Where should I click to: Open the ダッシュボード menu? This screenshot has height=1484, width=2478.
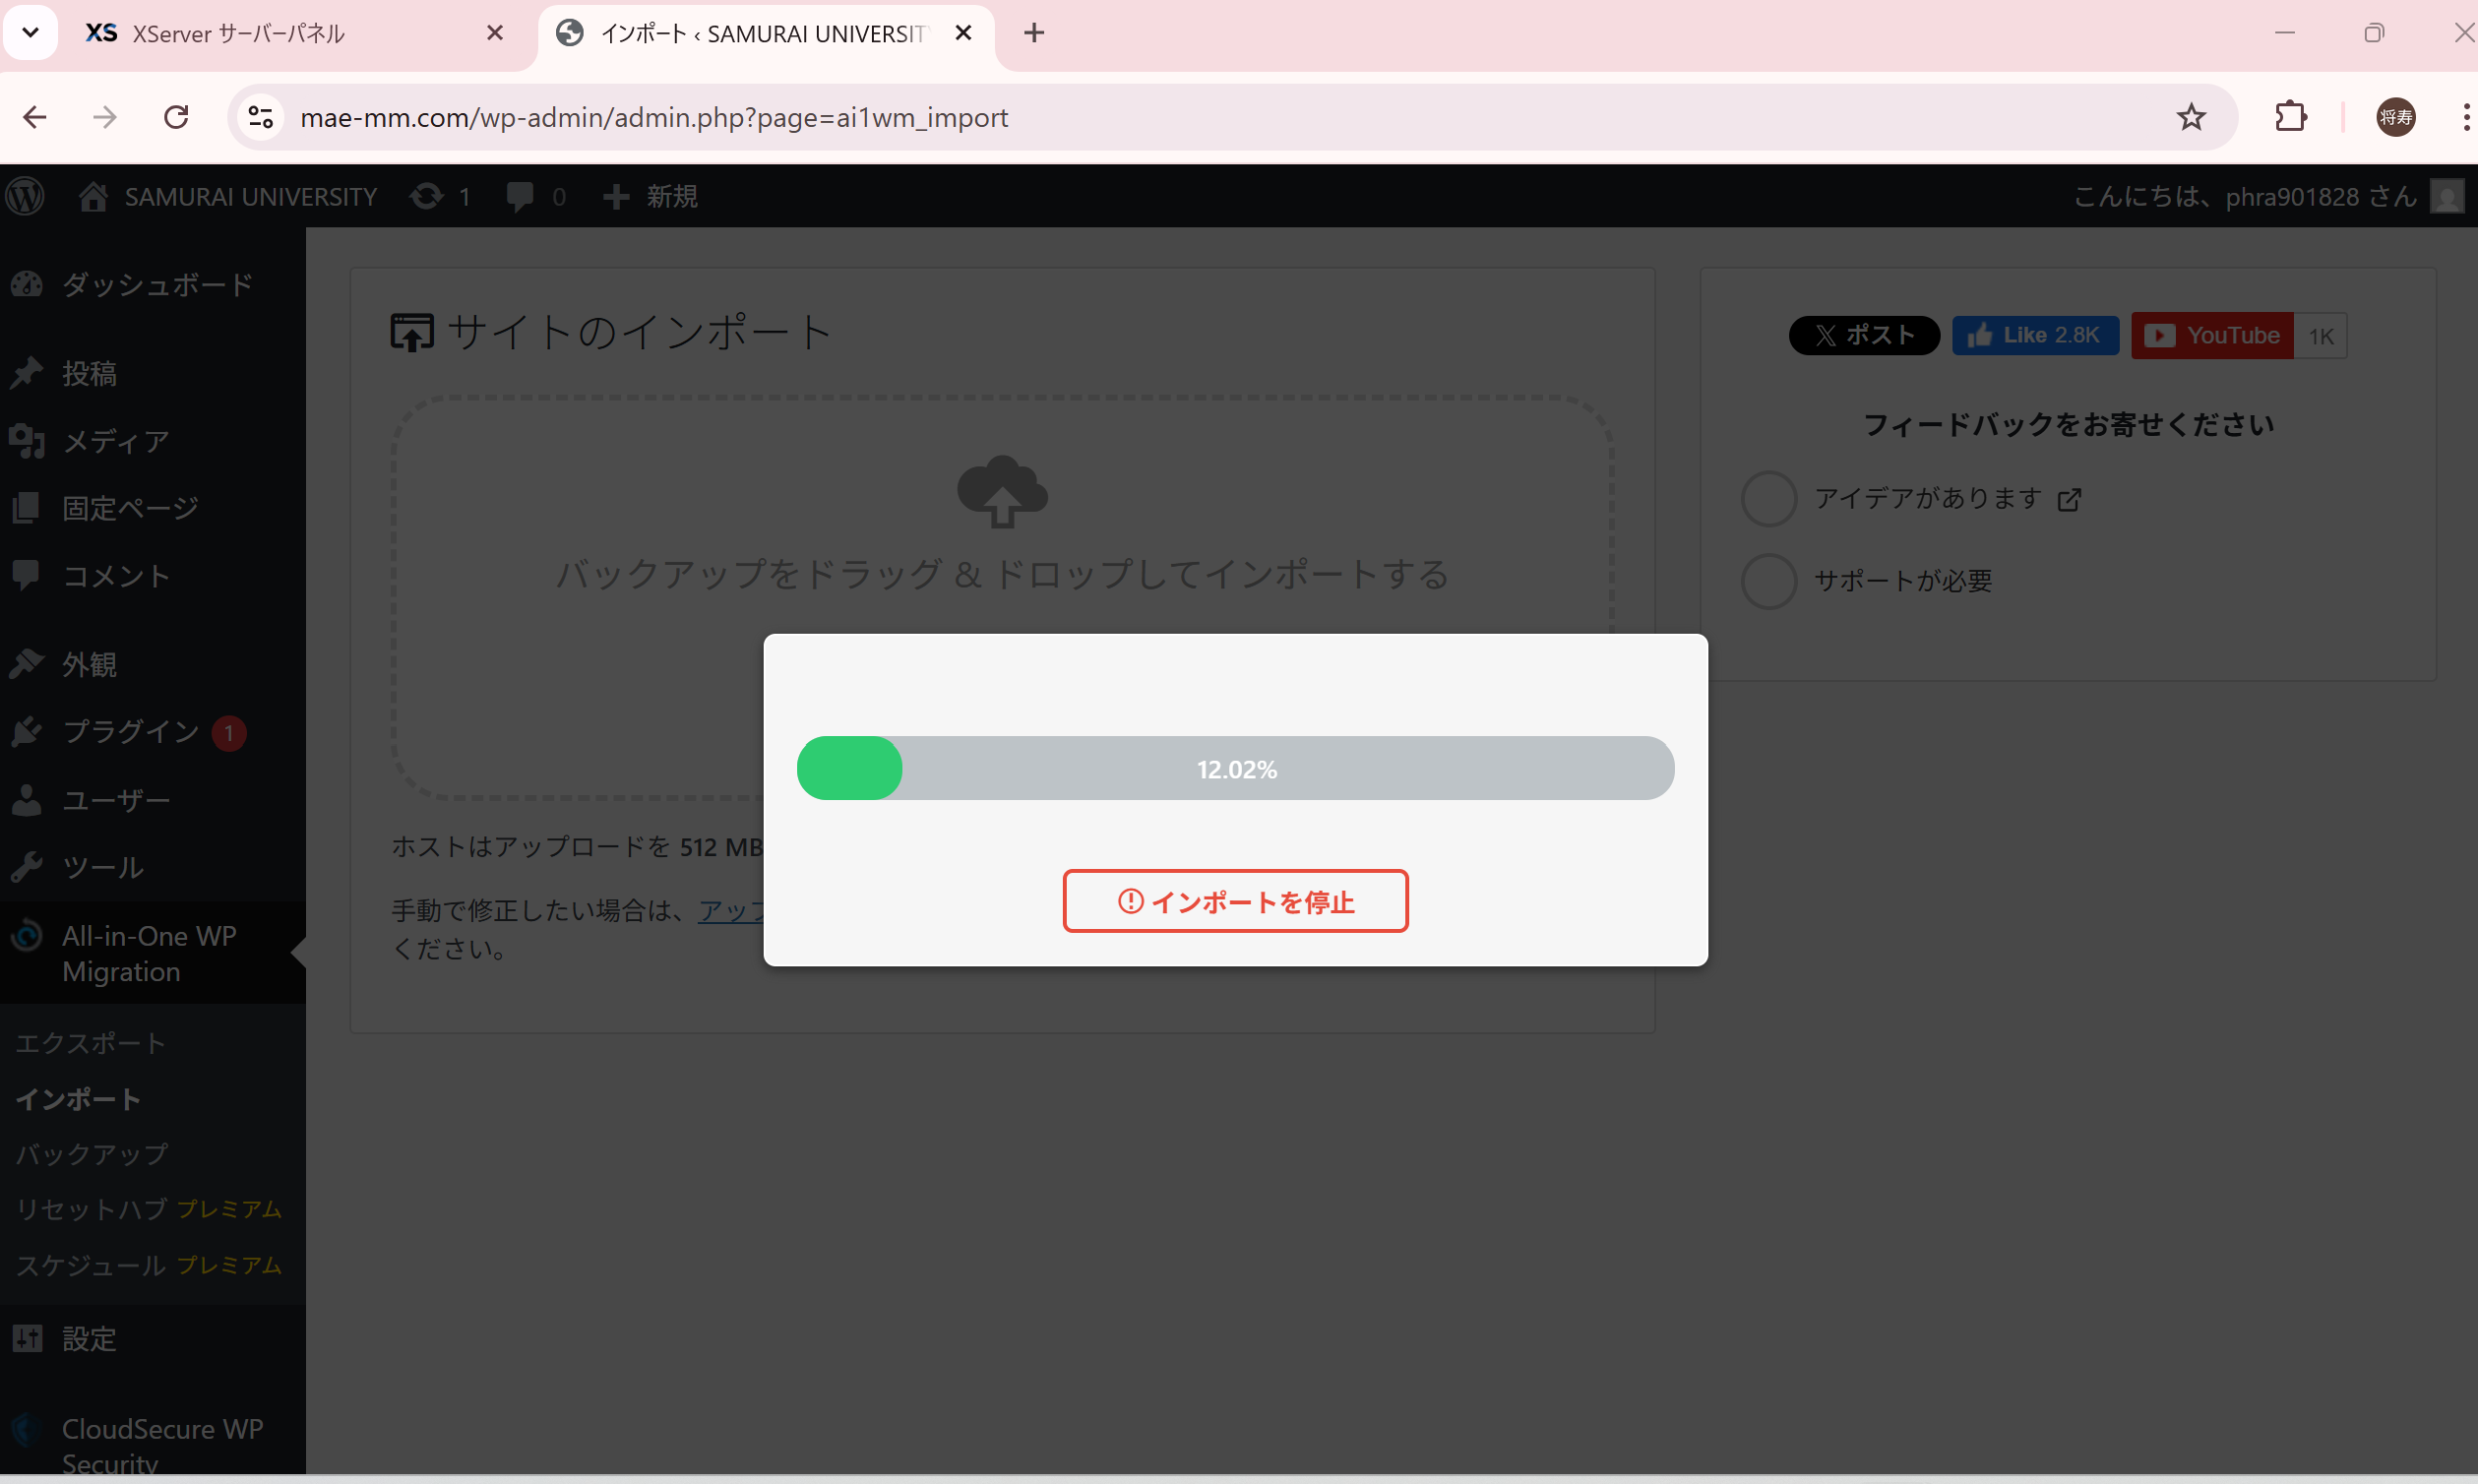(x=153, y=285)
